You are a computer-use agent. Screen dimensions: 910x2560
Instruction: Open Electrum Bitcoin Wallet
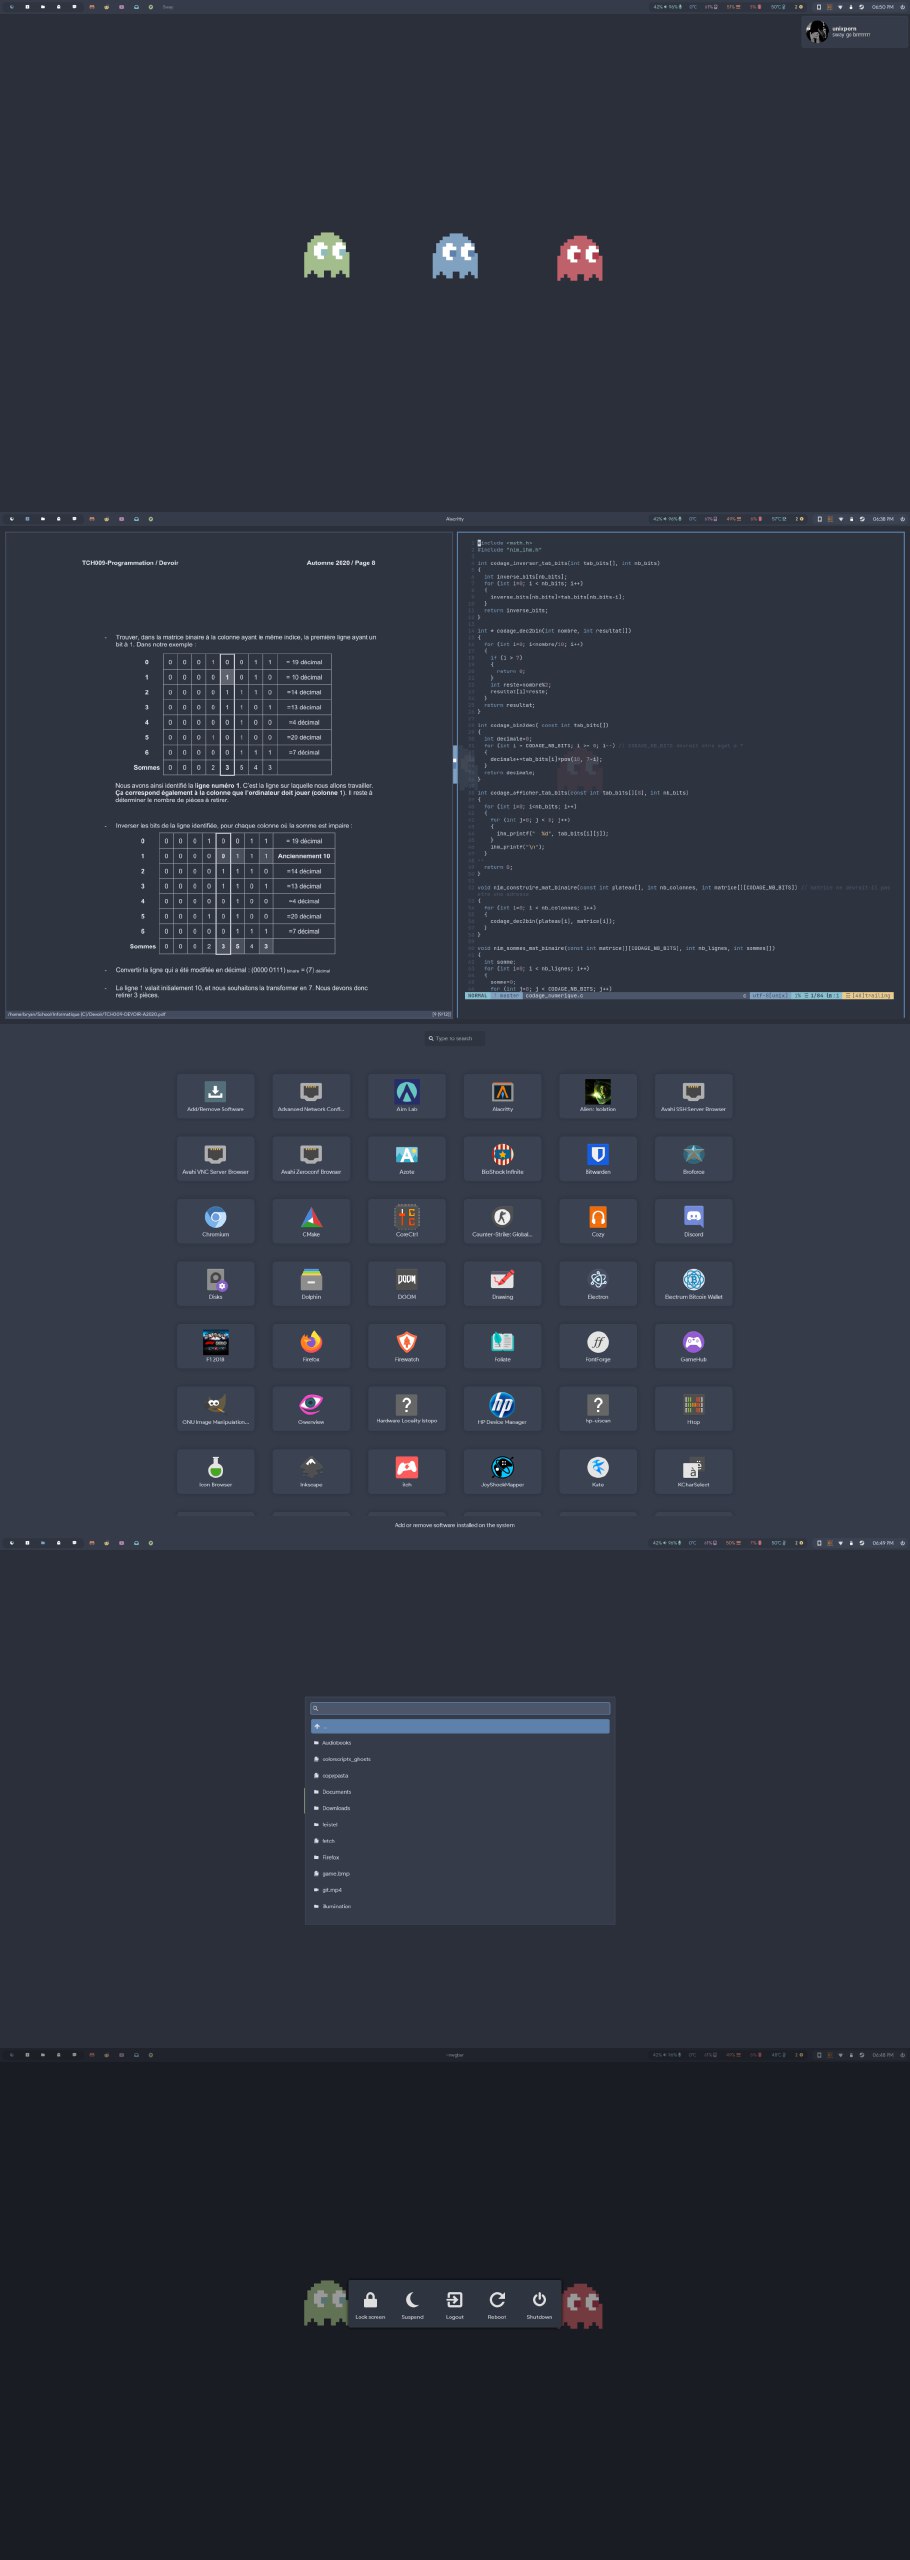pos(693,1284)
